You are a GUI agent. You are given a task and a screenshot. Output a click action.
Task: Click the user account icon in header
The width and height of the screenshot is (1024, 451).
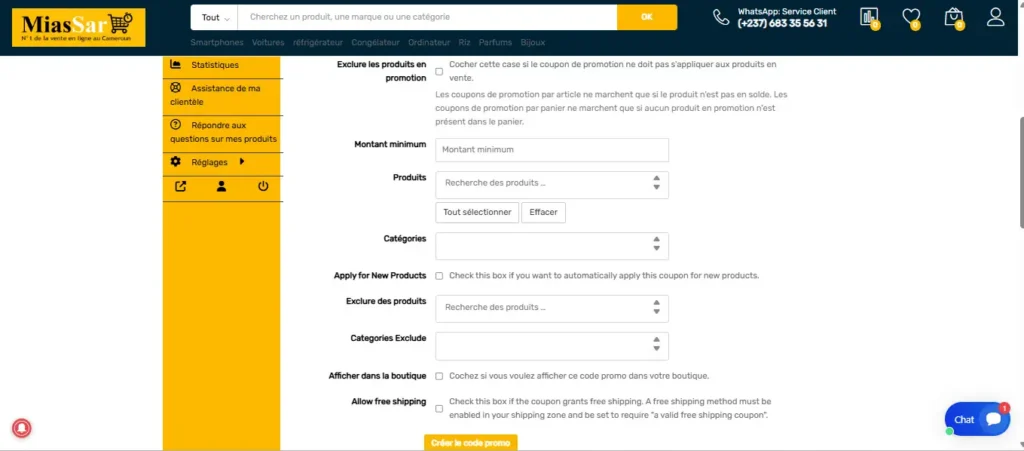(x=995, y=17)
